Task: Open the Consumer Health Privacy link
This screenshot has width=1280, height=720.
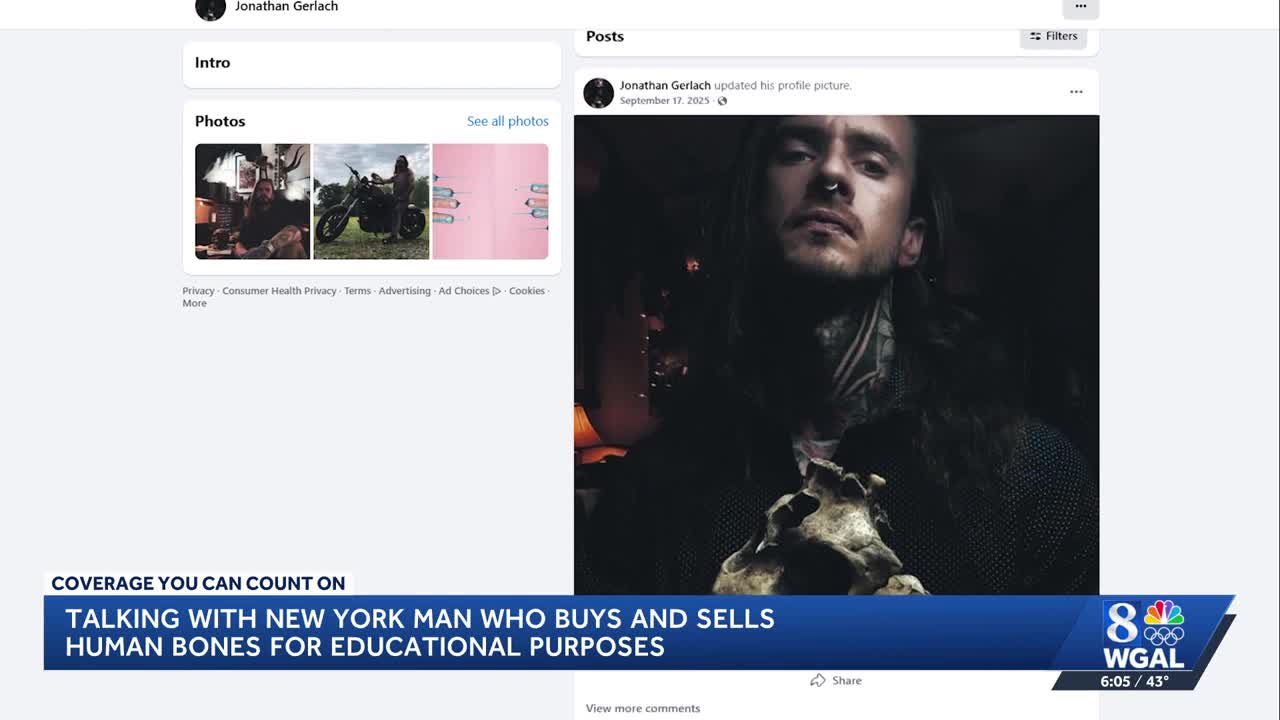Action: pos(279,291)
